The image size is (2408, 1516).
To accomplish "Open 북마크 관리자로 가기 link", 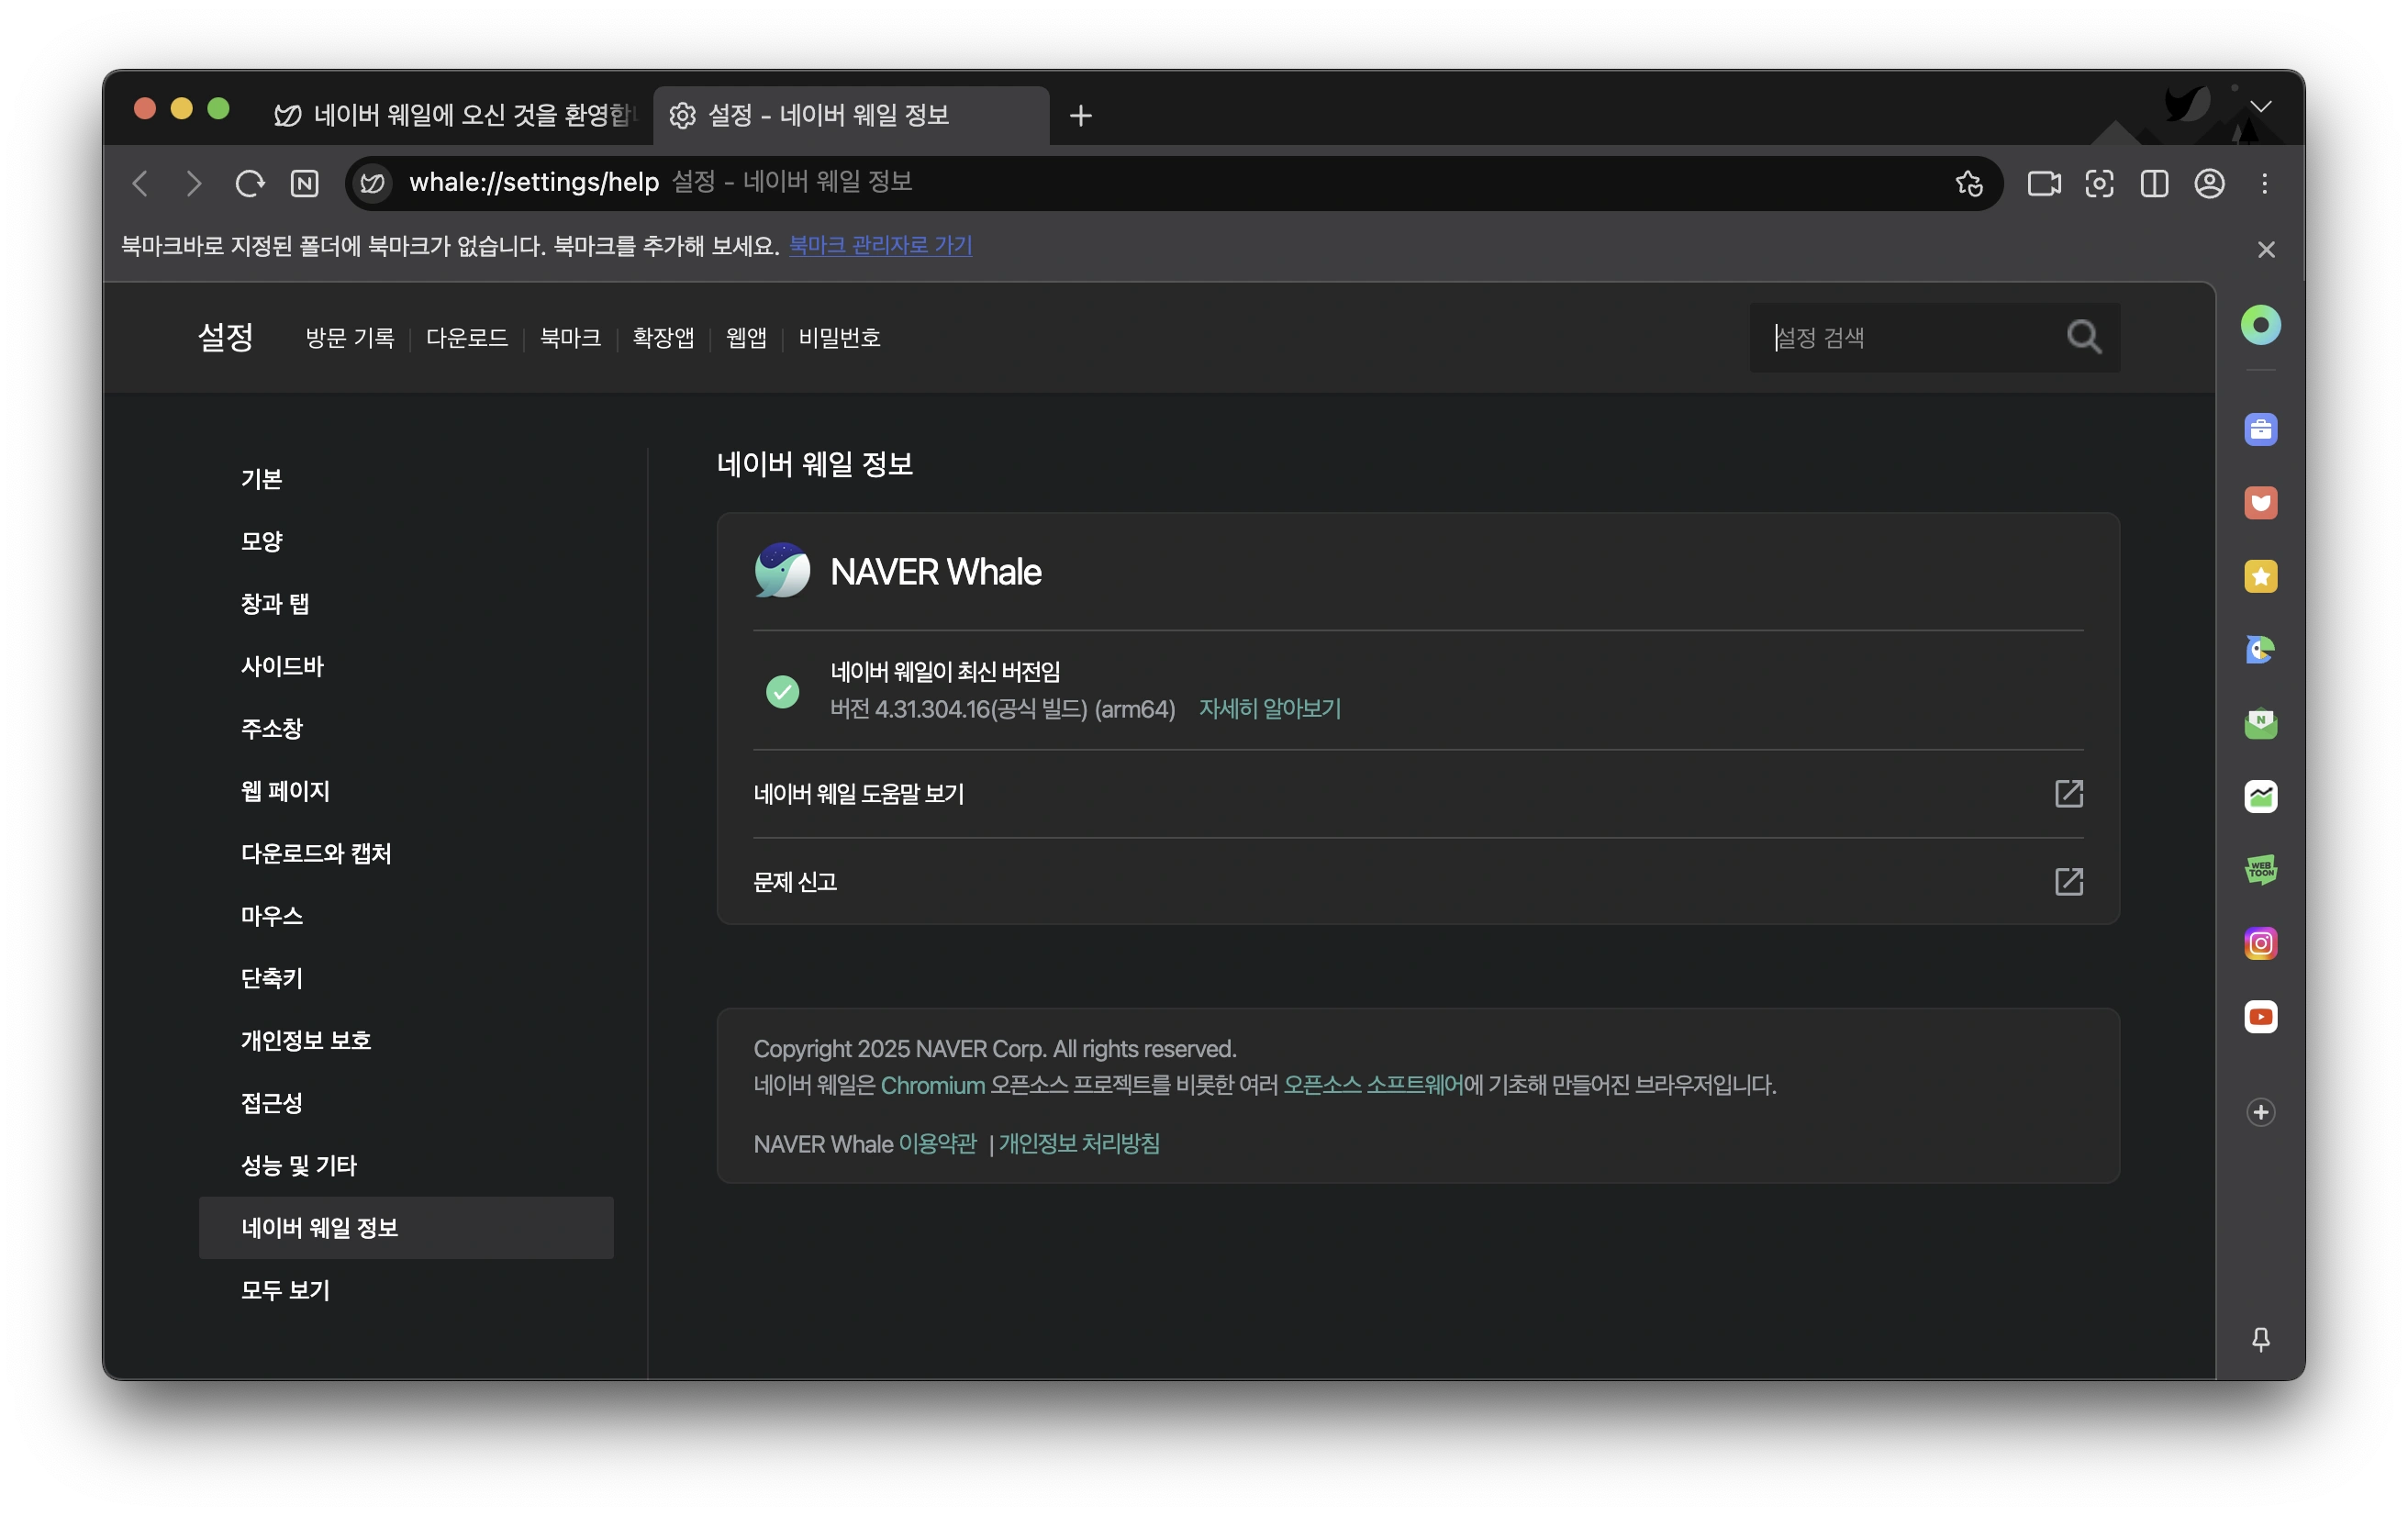I will point(880,245).
